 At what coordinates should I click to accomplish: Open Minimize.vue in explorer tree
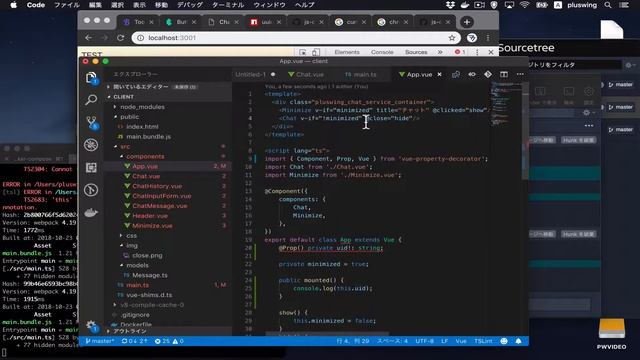pos(152,226)
